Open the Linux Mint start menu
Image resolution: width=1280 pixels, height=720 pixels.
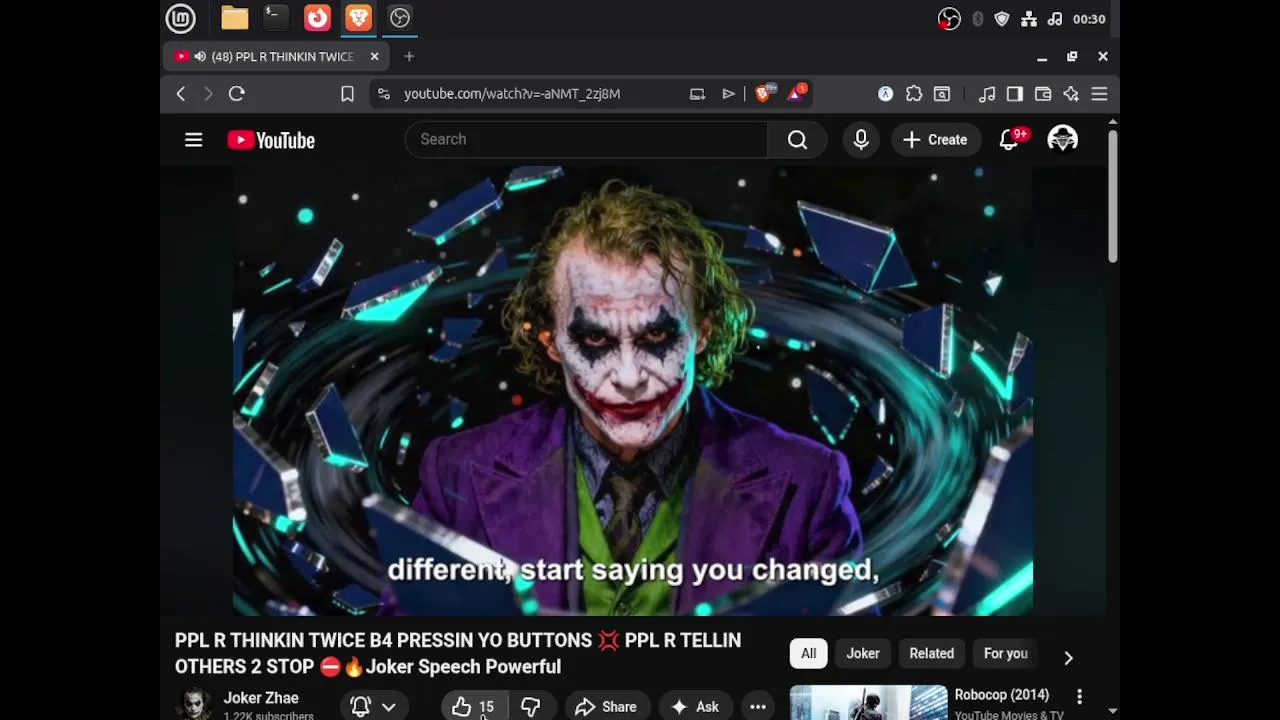(181, 18)
